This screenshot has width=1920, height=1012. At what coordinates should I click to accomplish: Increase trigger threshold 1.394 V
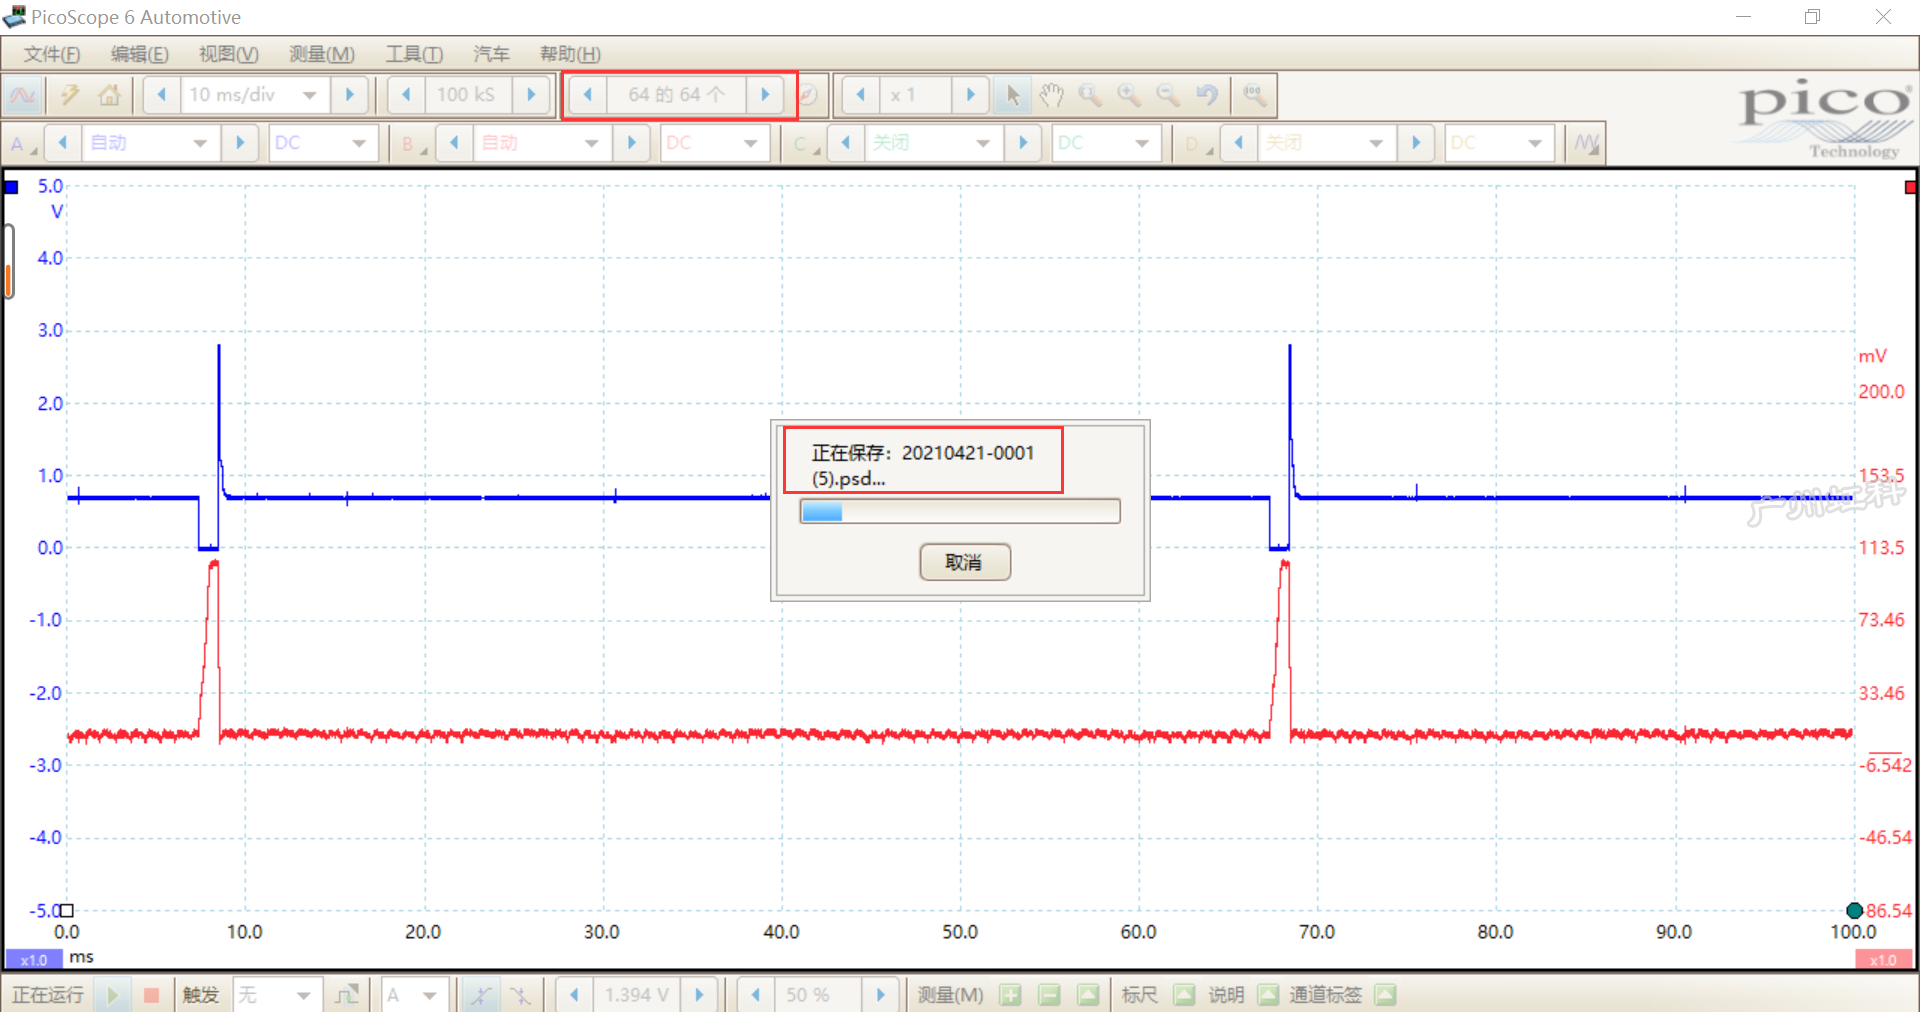click(700, 995)
